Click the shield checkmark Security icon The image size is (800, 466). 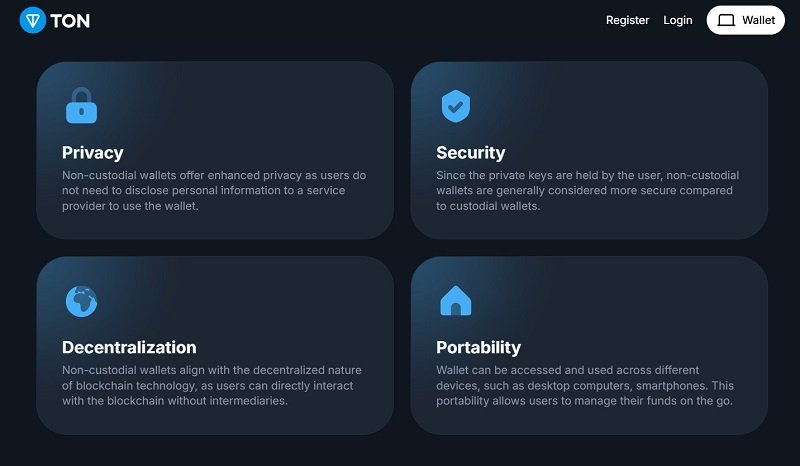click(456, 106)
